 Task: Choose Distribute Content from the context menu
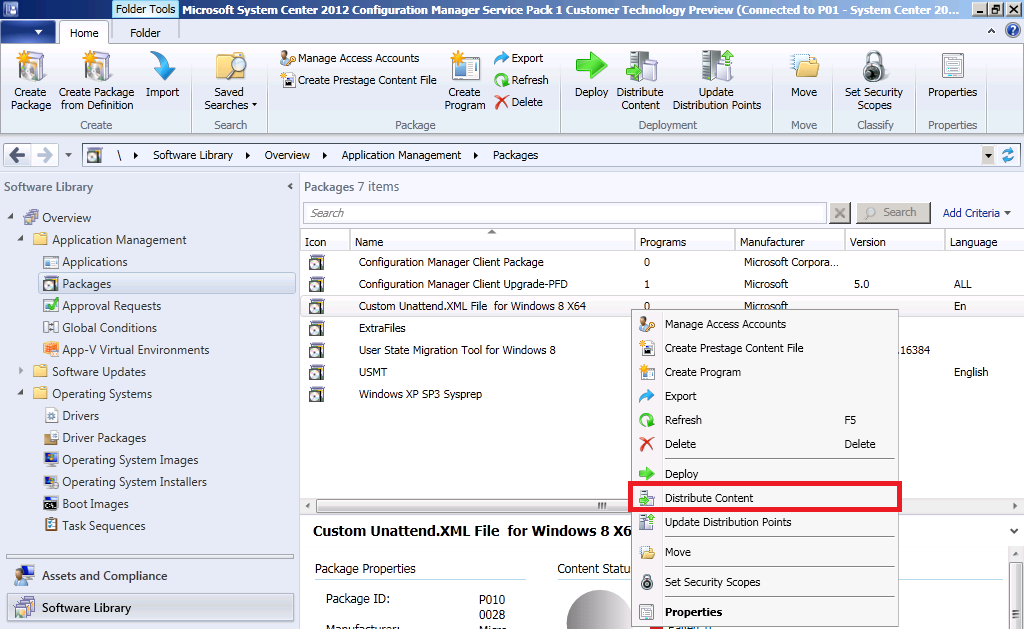[x=765, y=498]
